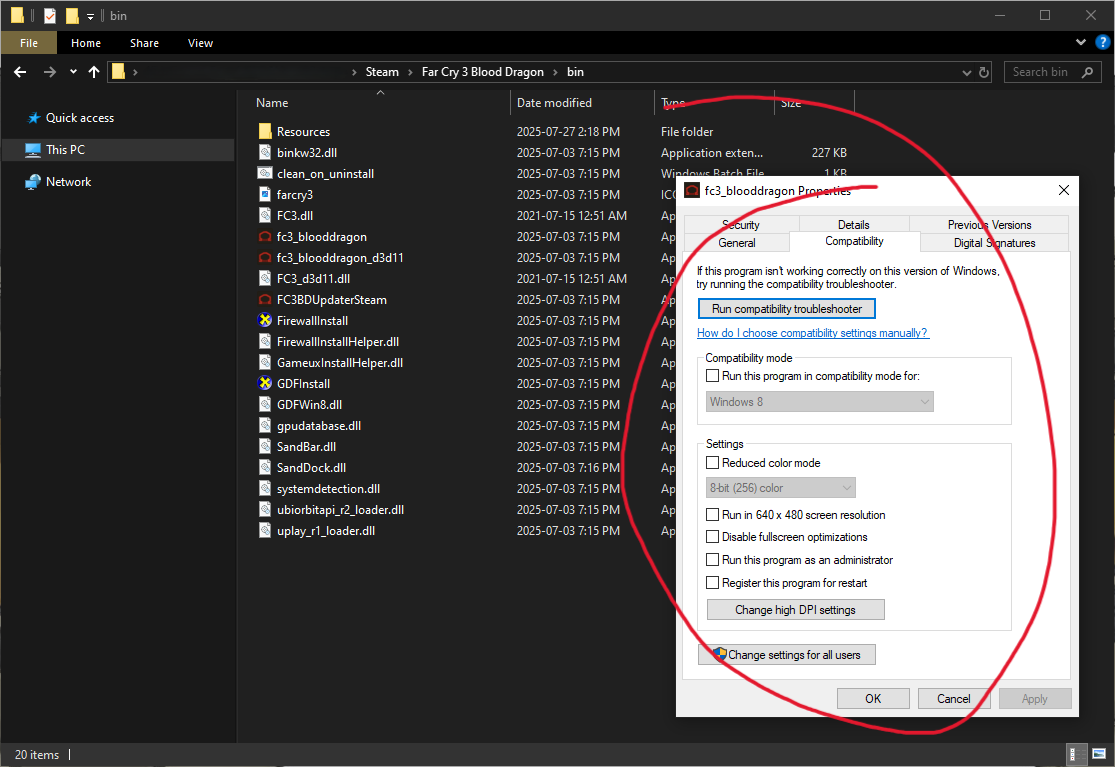Select binkw32.dll file icon

coord(265,152)
